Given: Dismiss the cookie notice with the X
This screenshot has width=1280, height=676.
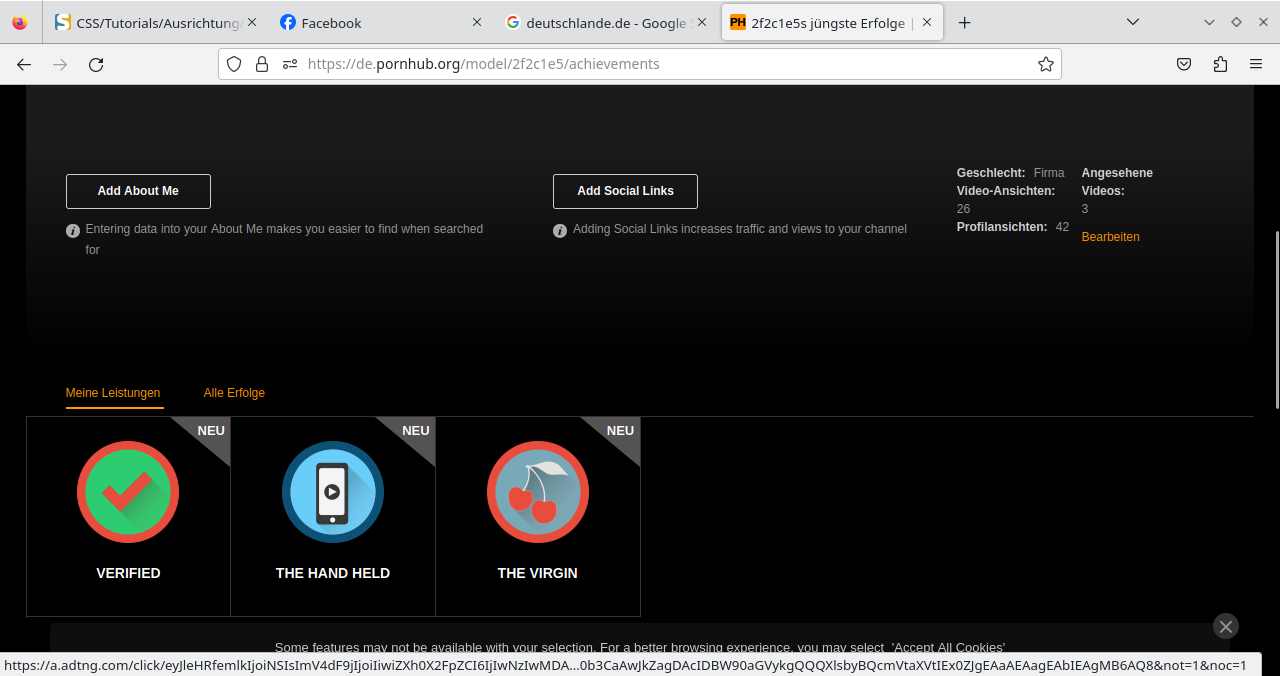Looking at the screenshot, I should pos(1225,626).
